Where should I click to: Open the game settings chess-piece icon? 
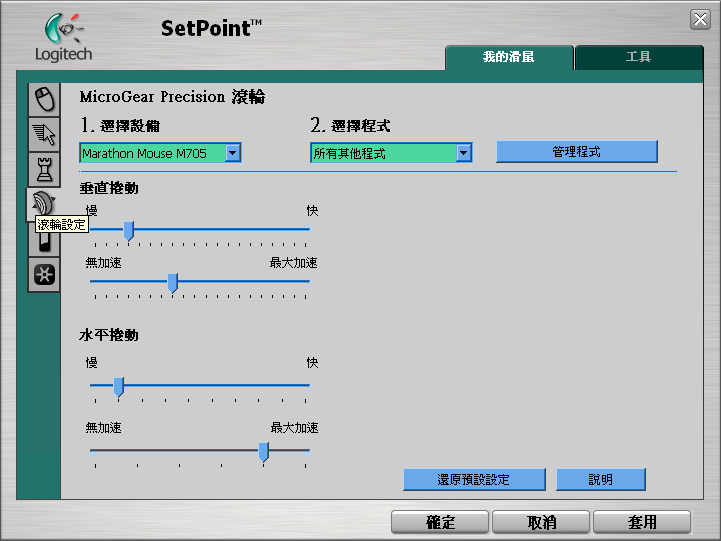click(x=45, y=170)
